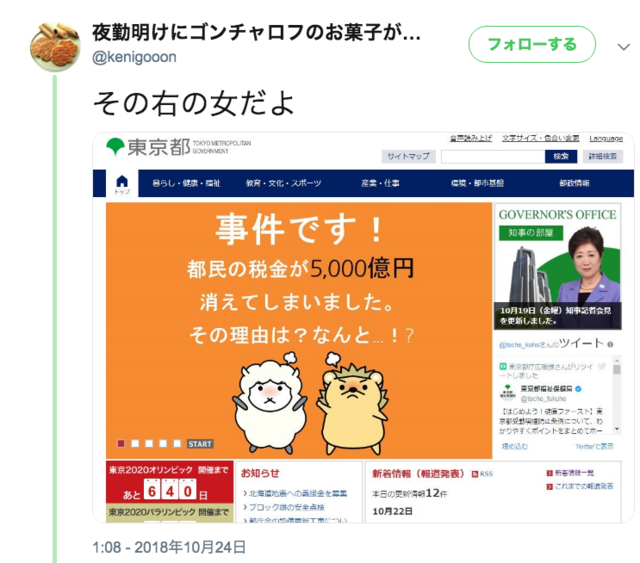This screenshot has width=640, height=563.
Task: Click the RSS icon beside 新着情報
Action: tap(475, 474)
